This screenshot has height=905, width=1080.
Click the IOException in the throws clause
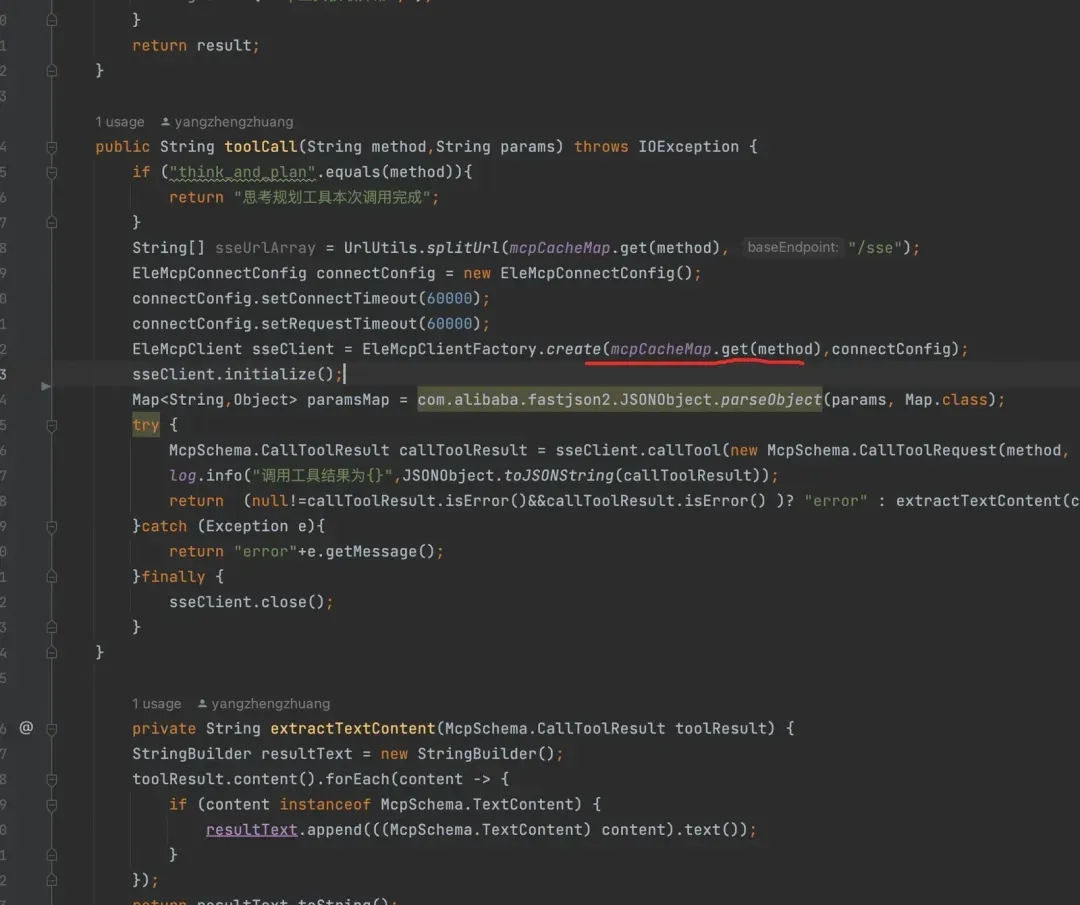pyautogui.click(x=688, y=147)
